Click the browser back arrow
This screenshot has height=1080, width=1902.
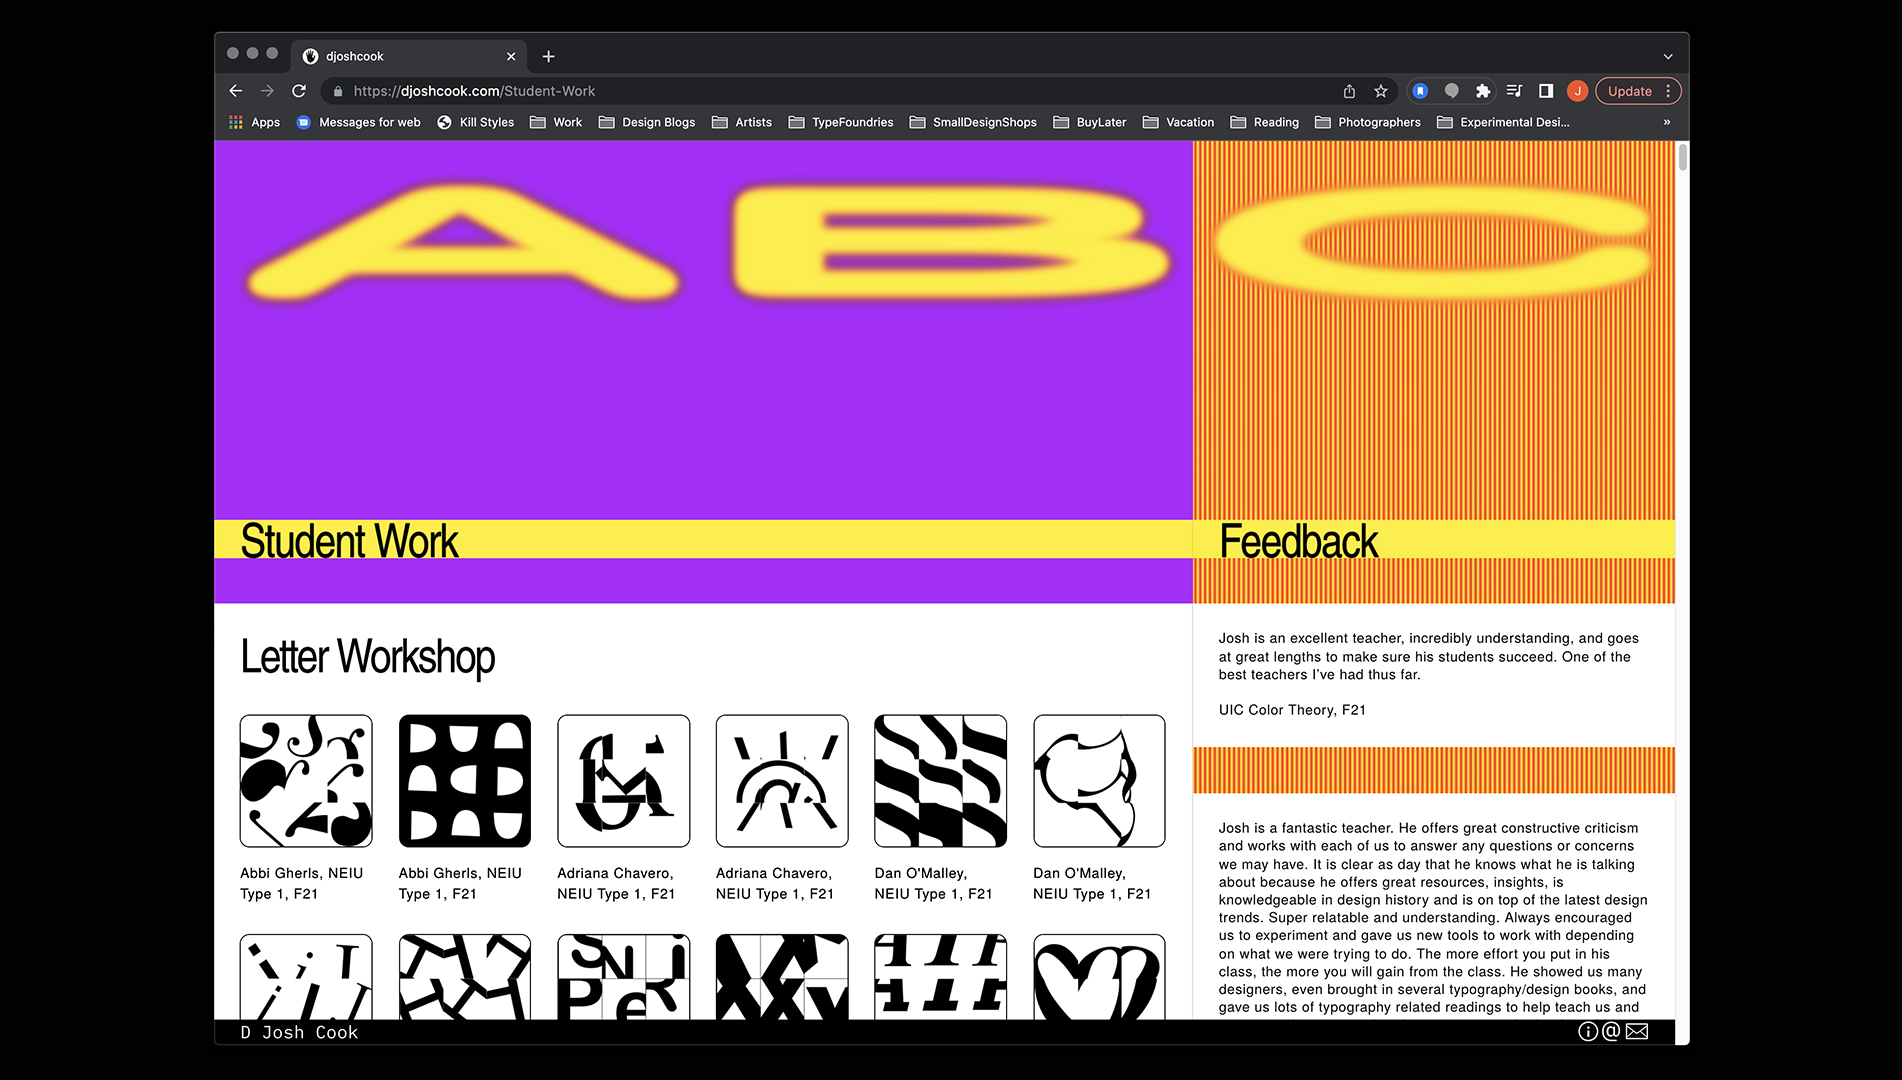coord(236,91)
